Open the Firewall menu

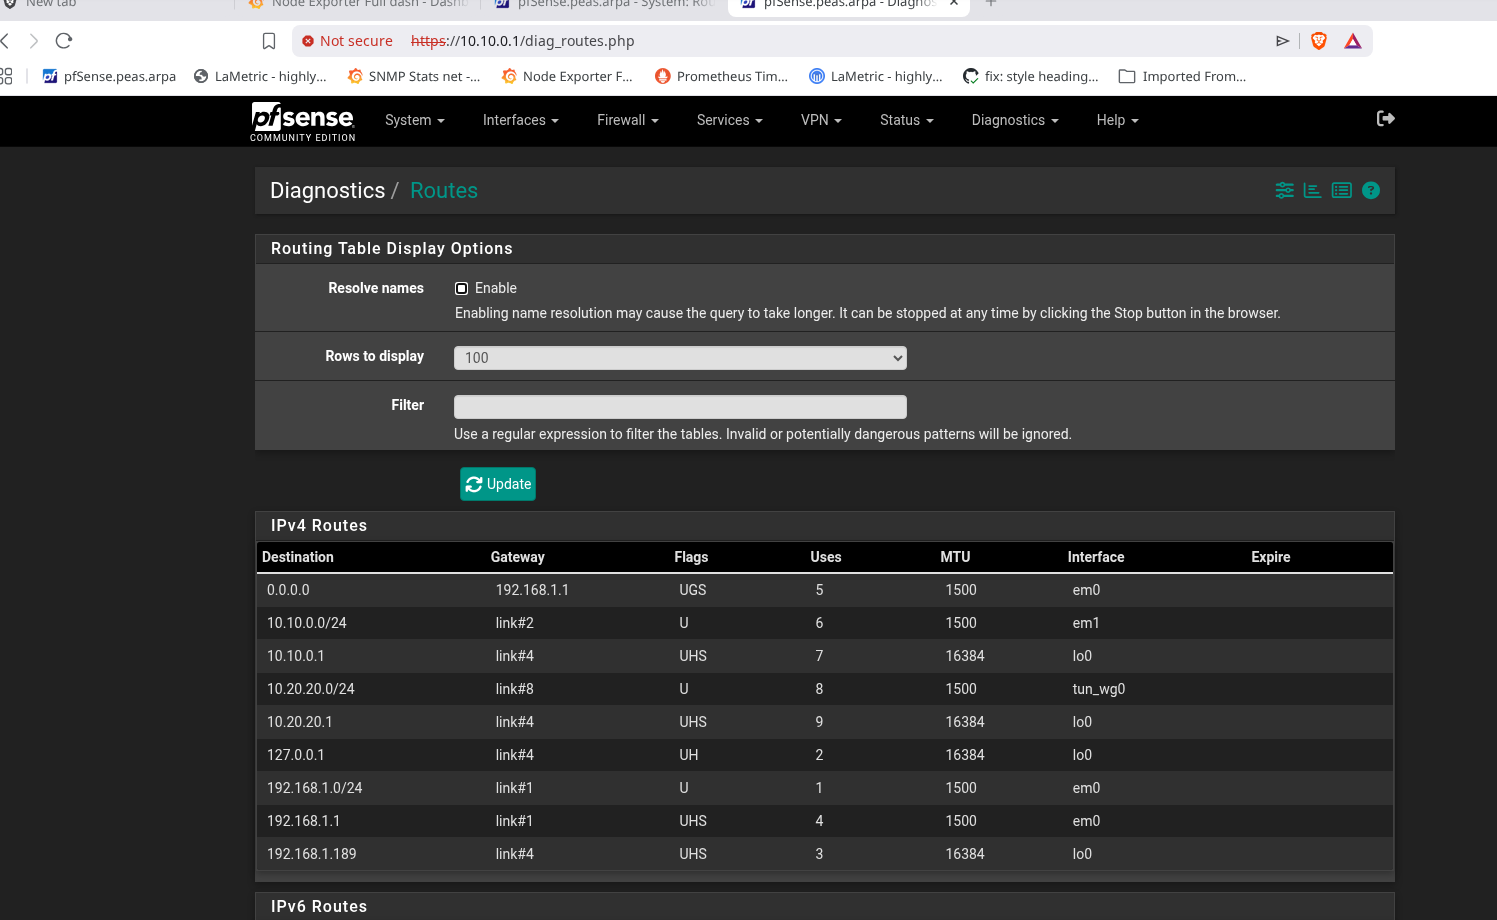point(628,120)
